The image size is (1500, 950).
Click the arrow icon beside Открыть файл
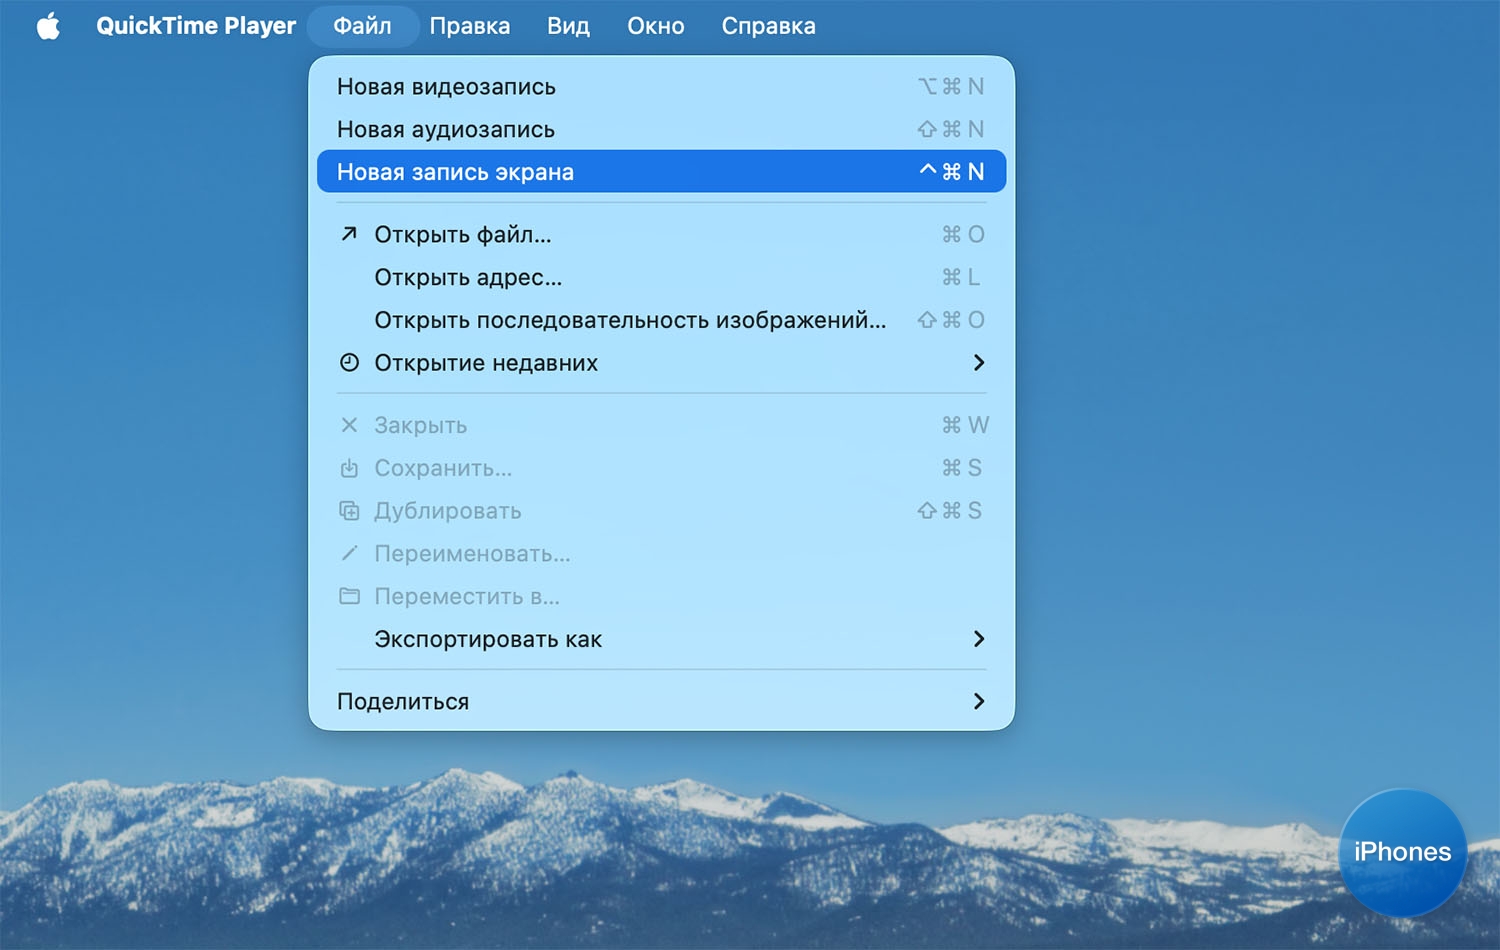coord(349,234)
